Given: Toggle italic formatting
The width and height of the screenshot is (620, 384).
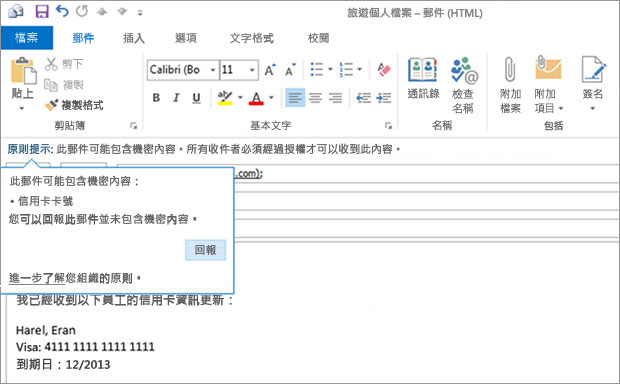Looking at the screenshot, I should 176,98.
